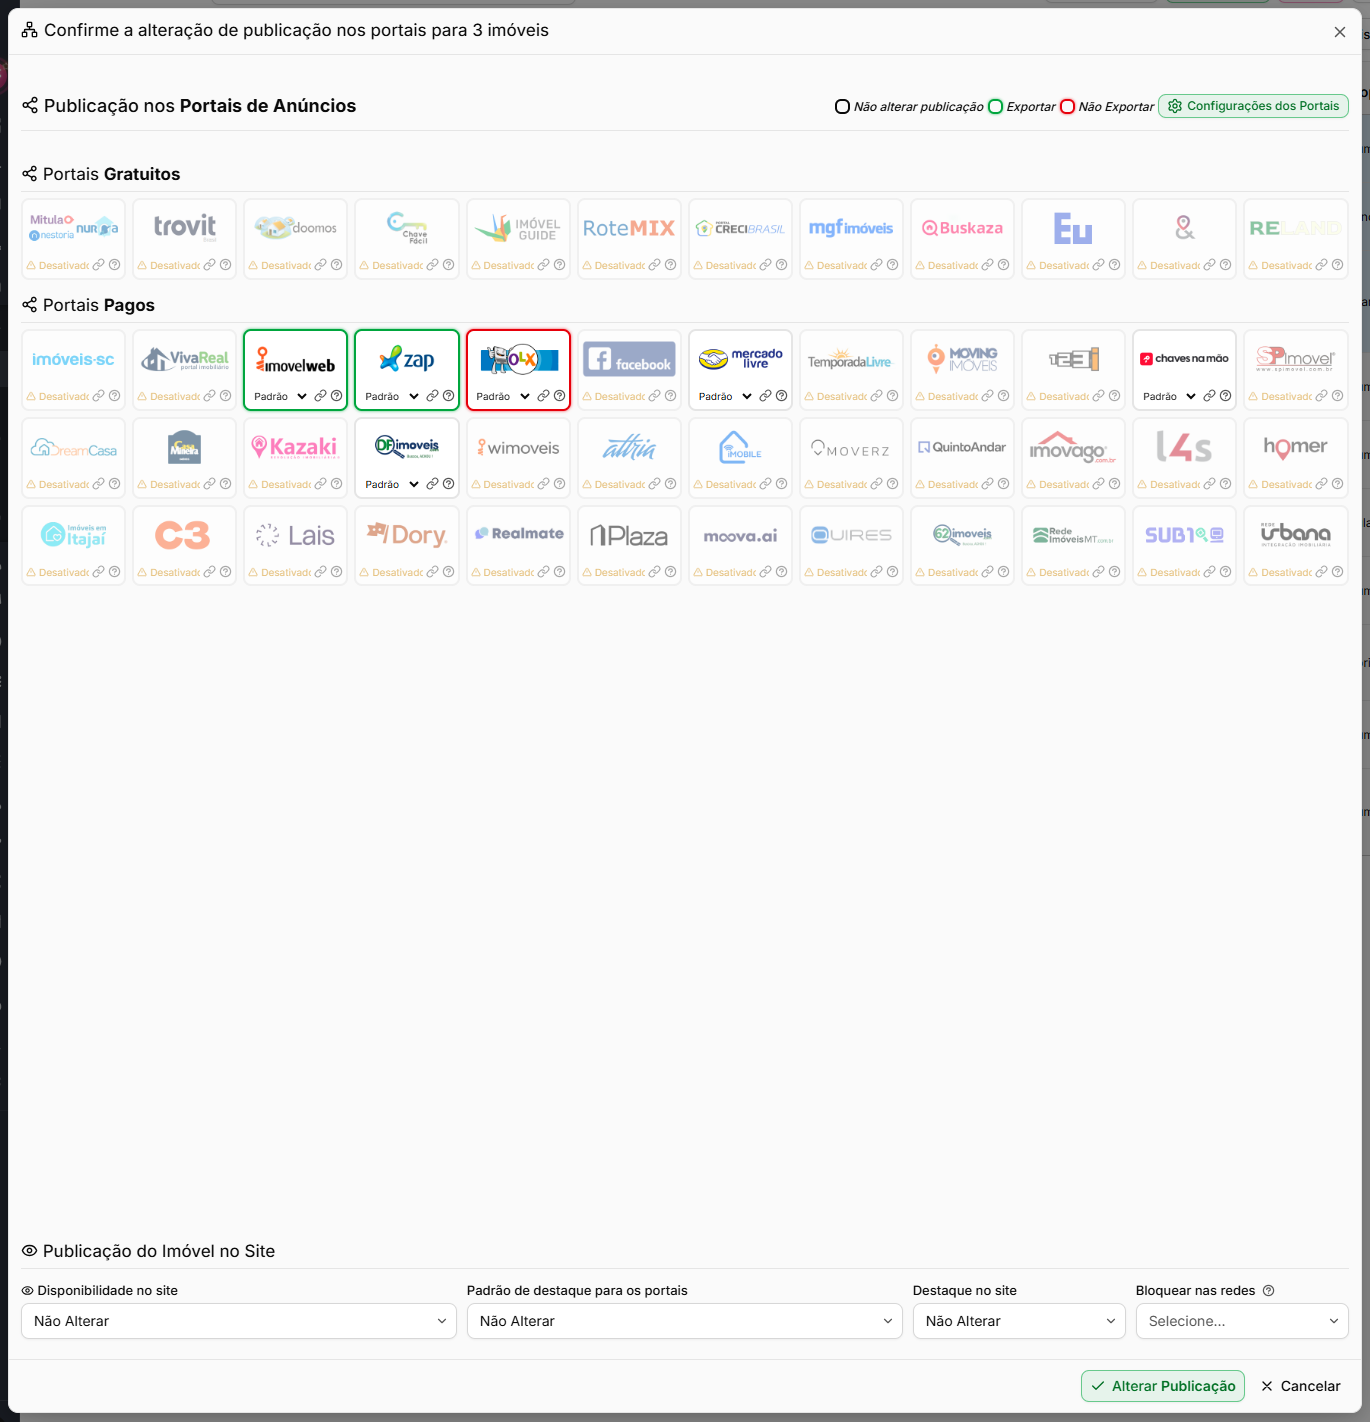Click the help icon next to Bloquear nas redes
Viewport: 1370px width, 1422px height.
click(x=1269, y=1291)
